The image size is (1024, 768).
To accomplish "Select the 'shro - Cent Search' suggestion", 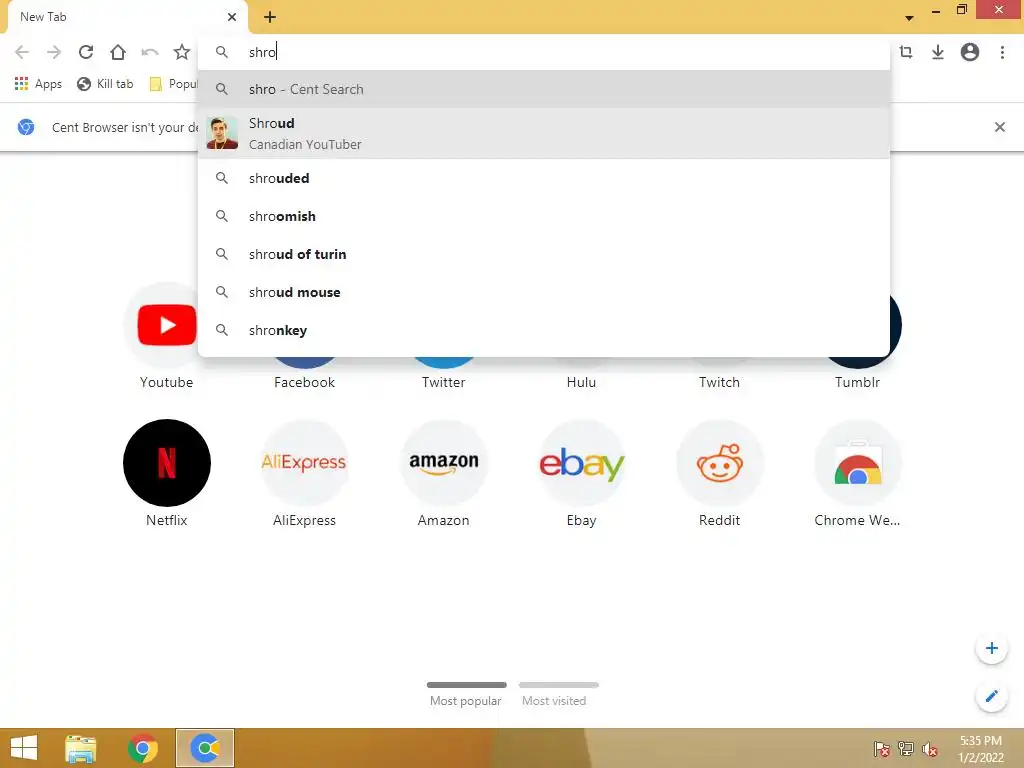I will tap(544, 89).
